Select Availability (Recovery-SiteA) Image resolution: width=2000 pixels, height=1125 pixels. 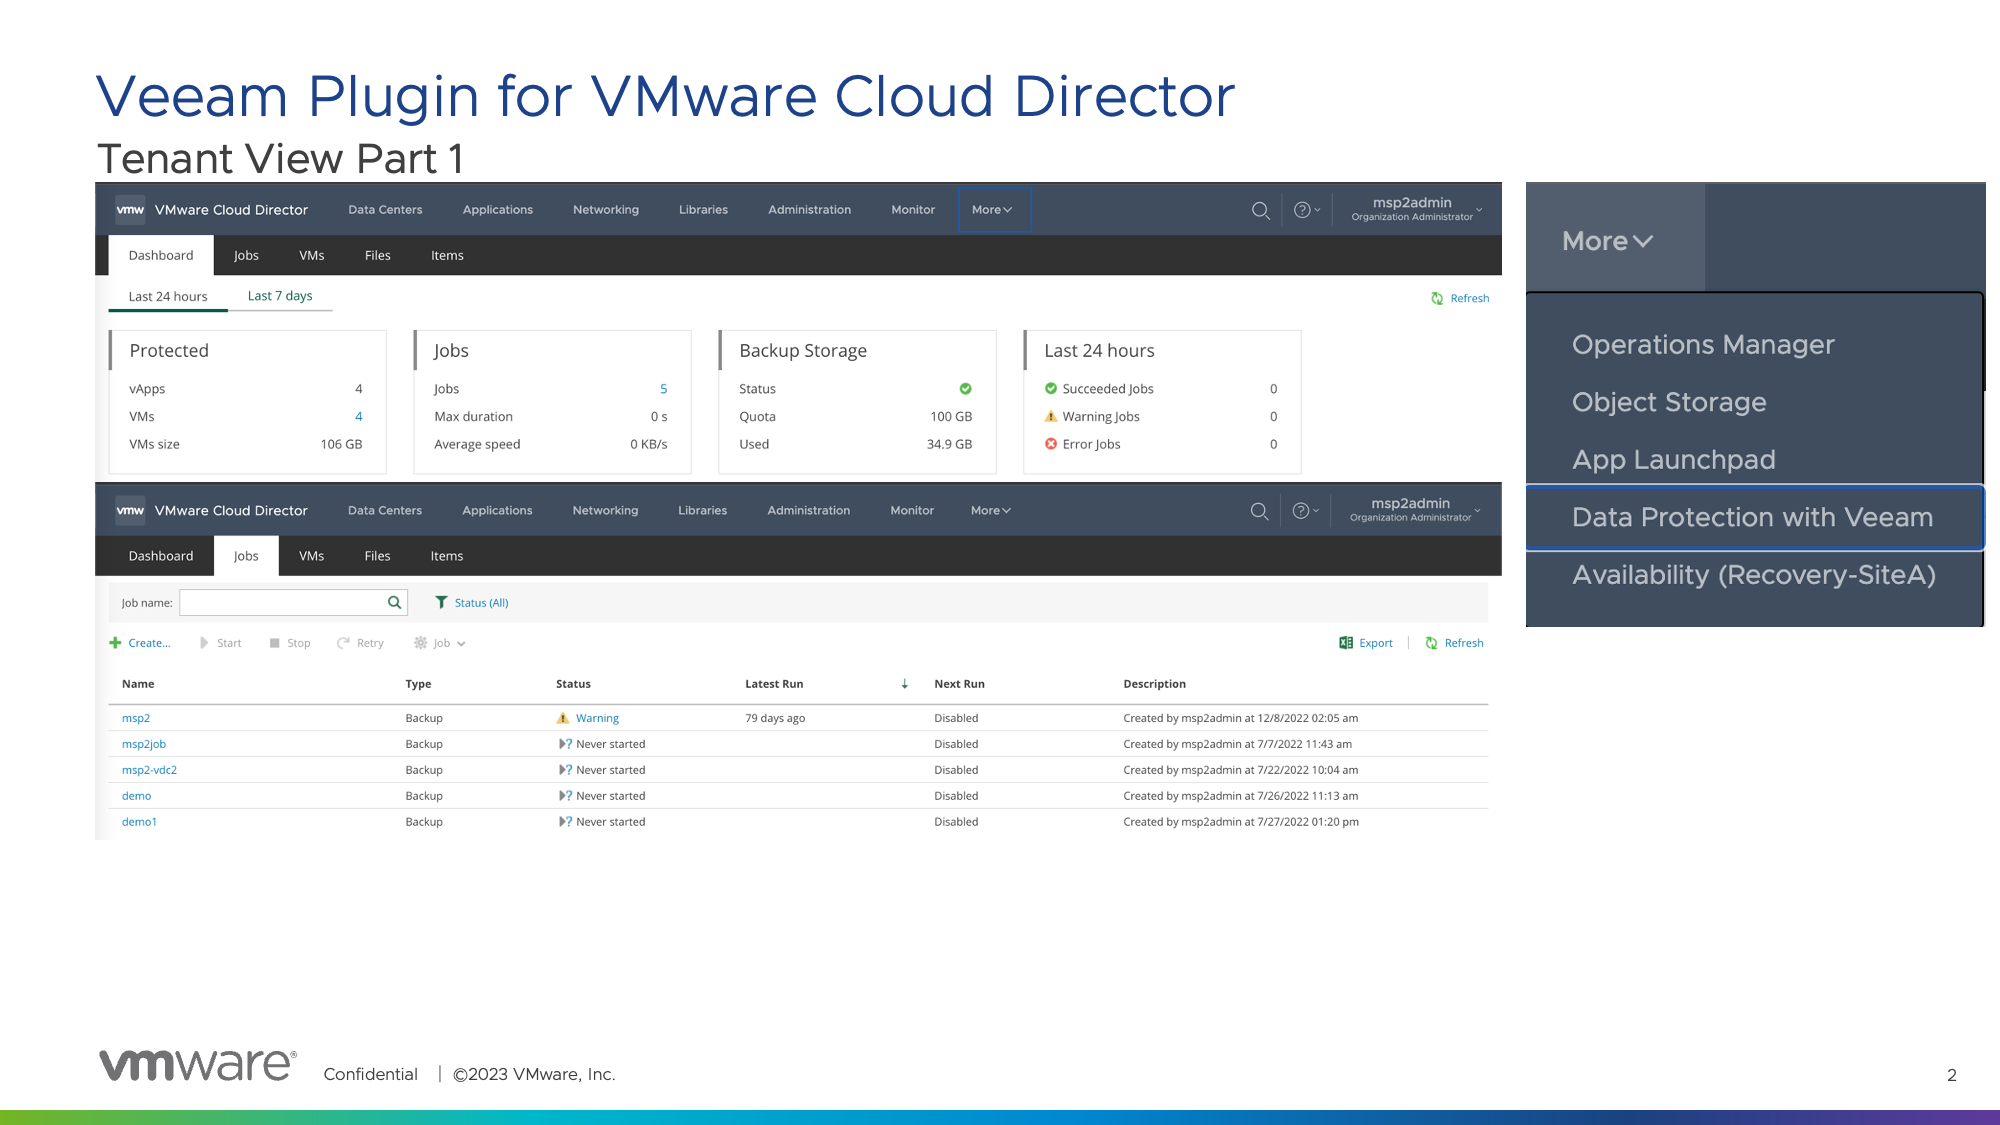point(1754,575)
